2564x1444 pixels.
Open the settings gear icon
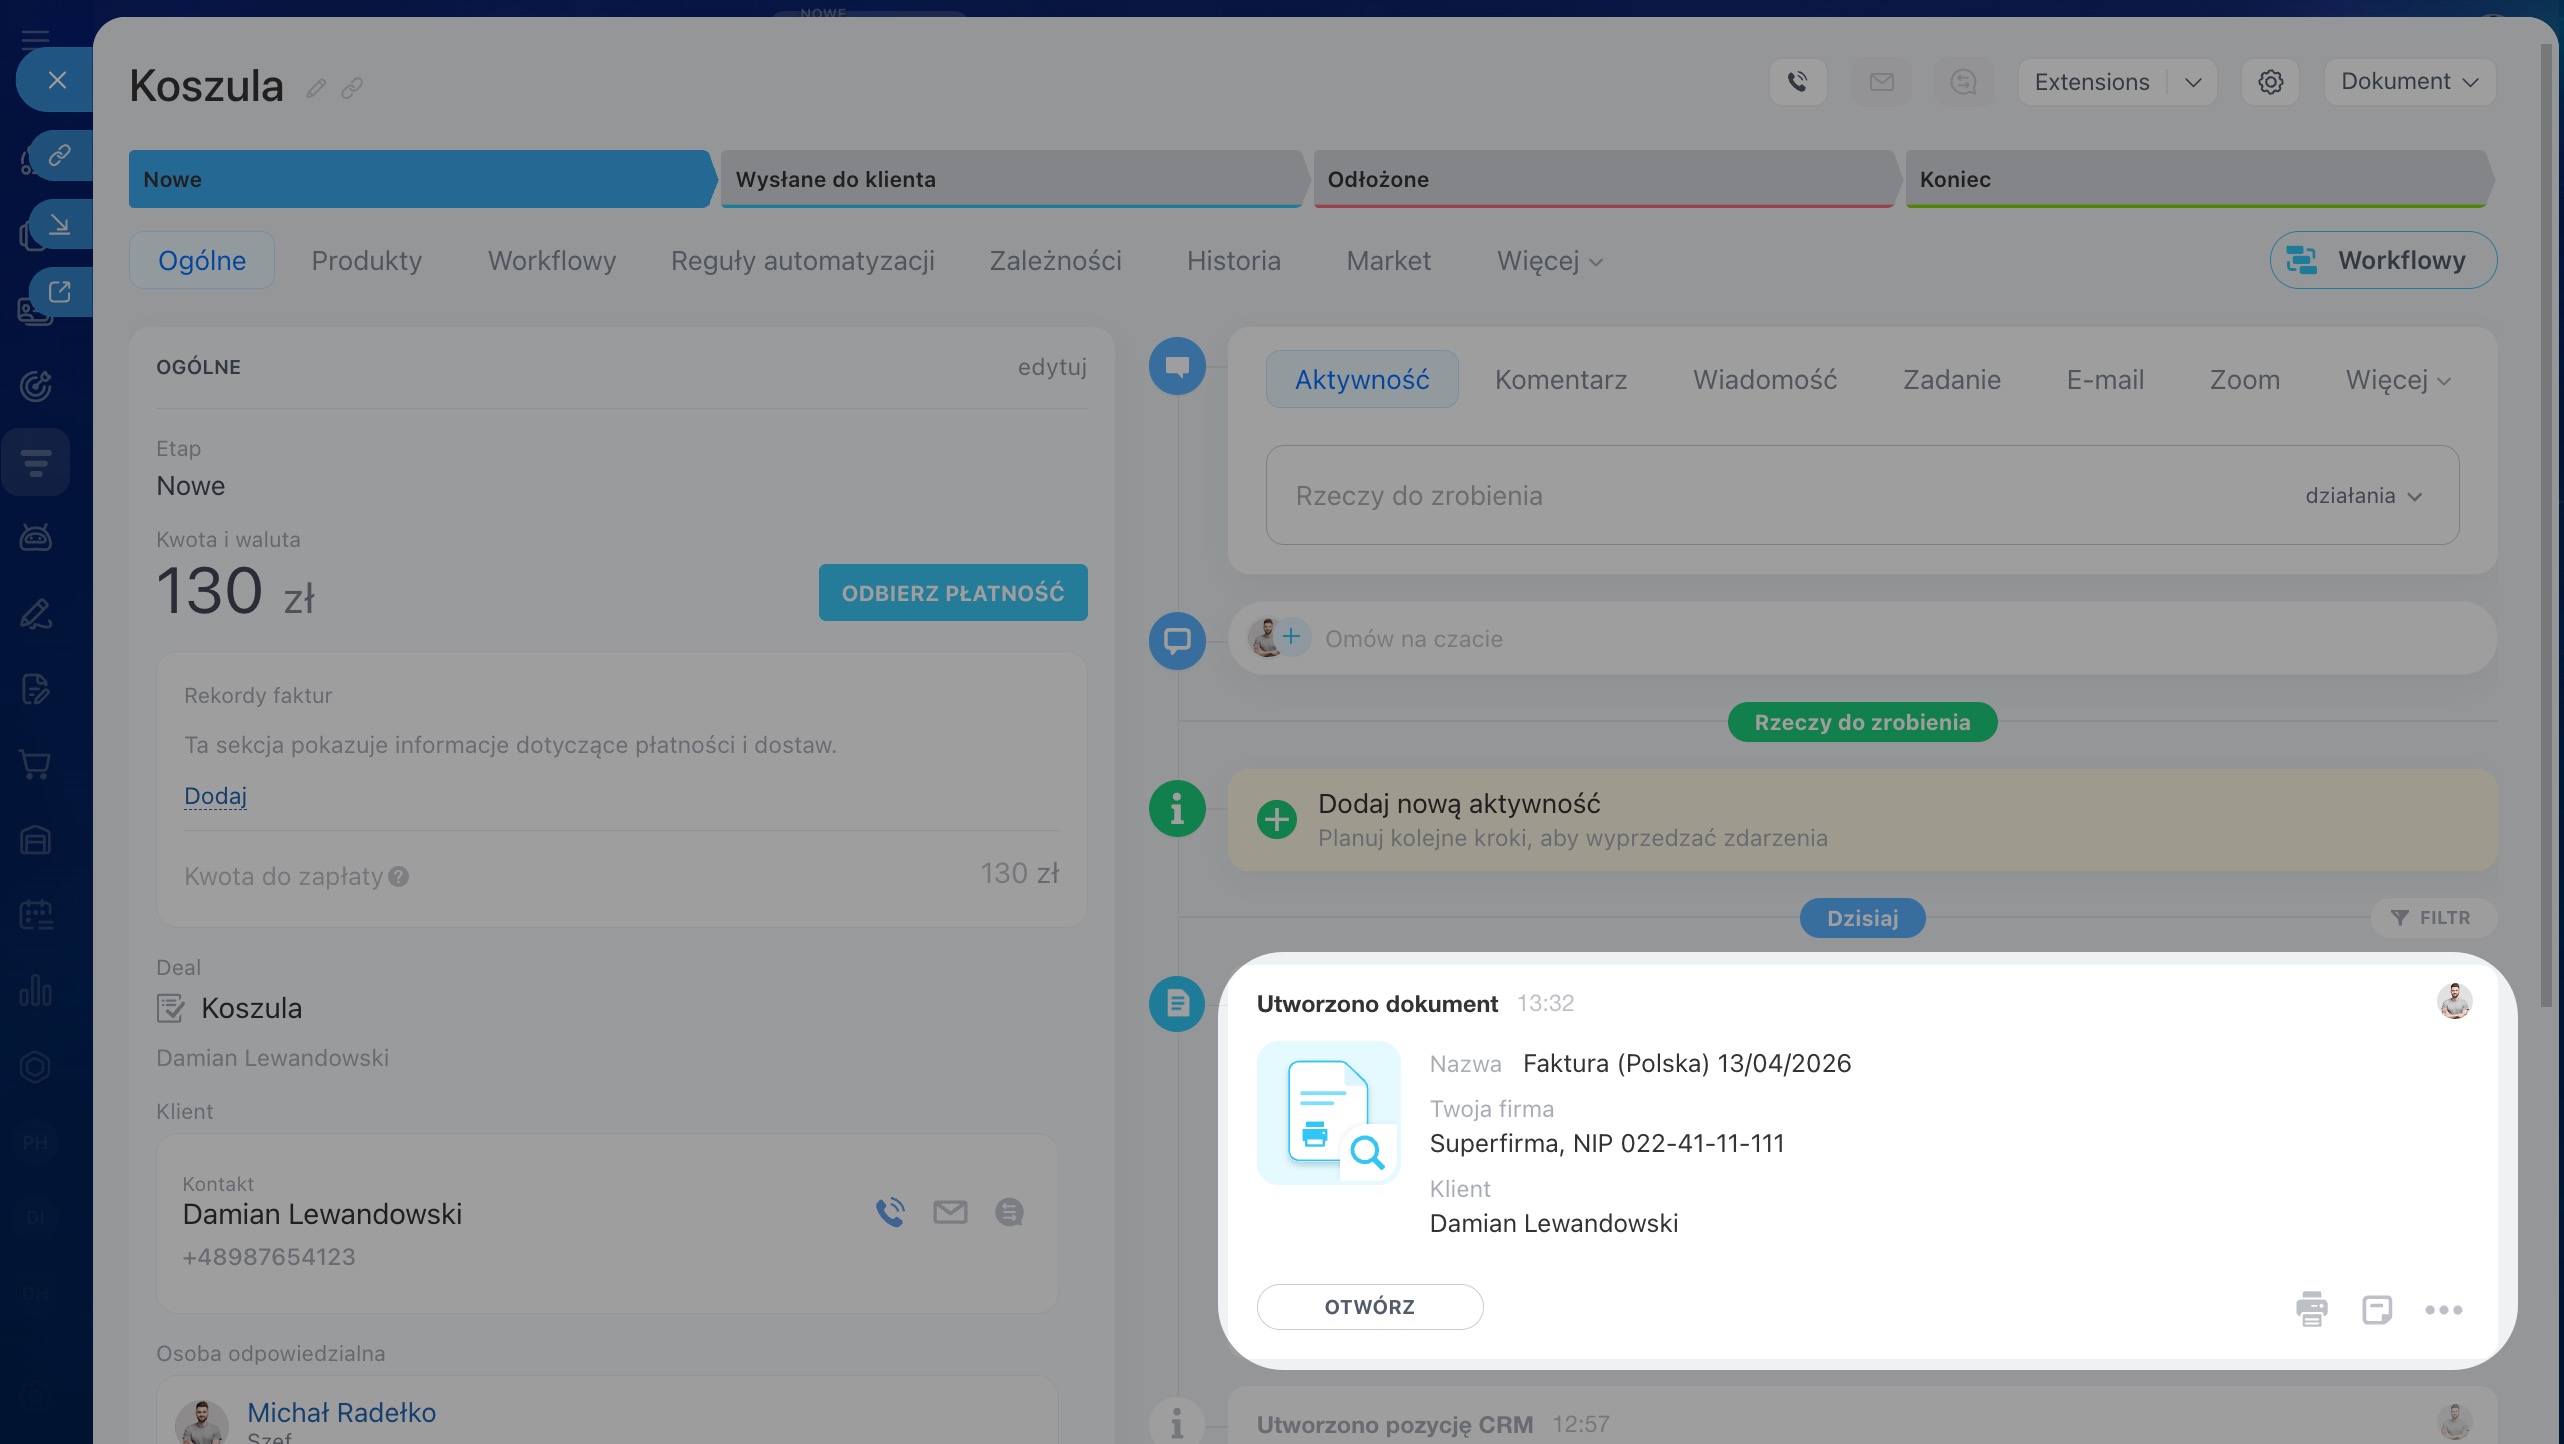tap(2270, 82)
